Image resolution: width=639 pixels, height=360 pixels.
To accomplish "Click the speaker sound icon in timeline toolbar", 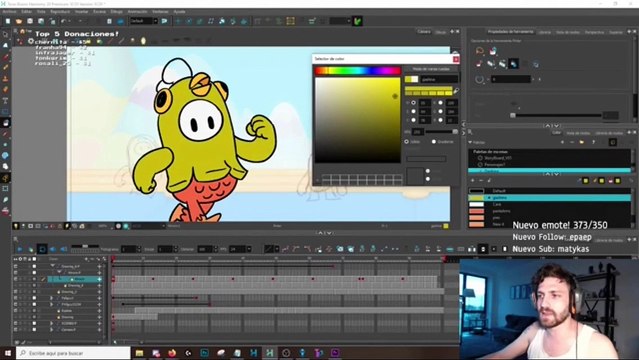I will [x=53, y=249].
